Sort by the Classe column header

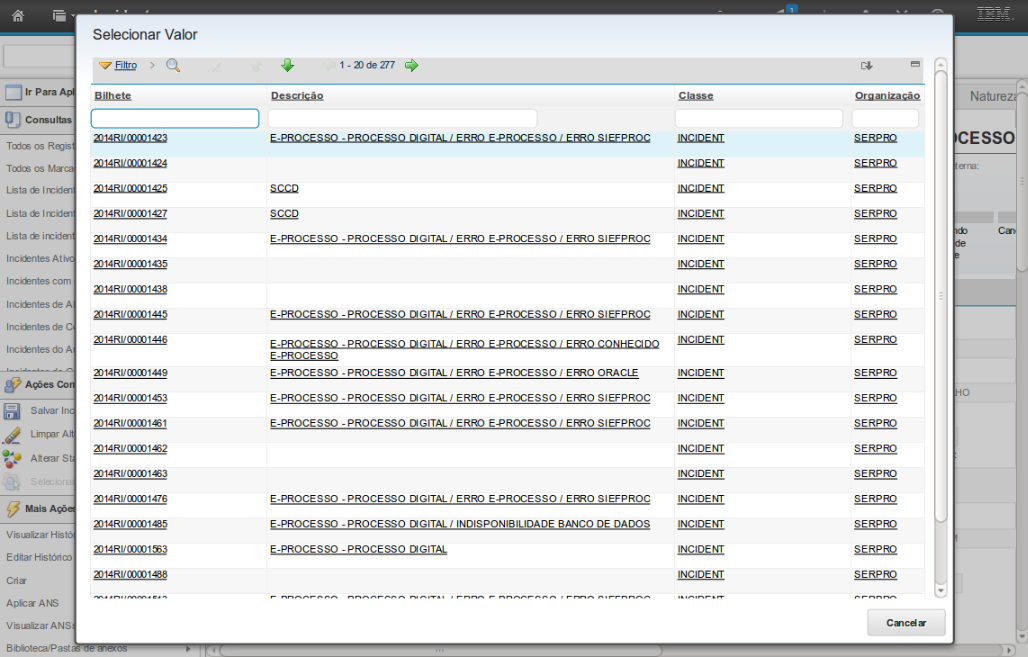[696, 96]
